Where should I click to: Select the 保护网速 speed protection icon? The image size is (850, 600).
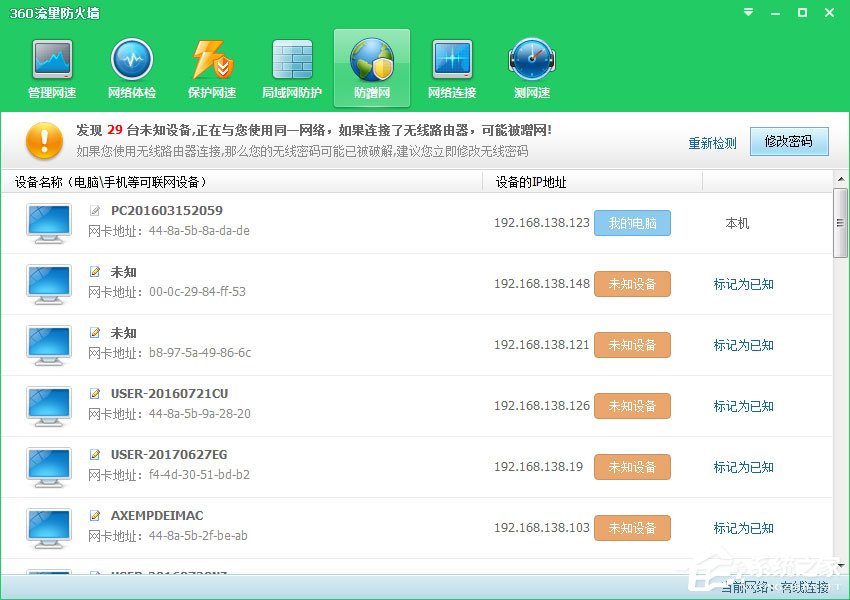point(211,66)
